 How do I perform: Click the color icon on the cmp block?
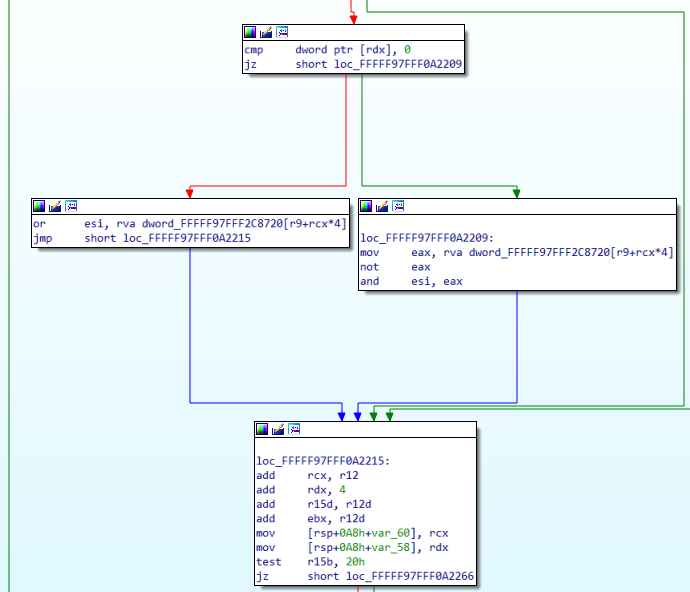coord(250,32)
